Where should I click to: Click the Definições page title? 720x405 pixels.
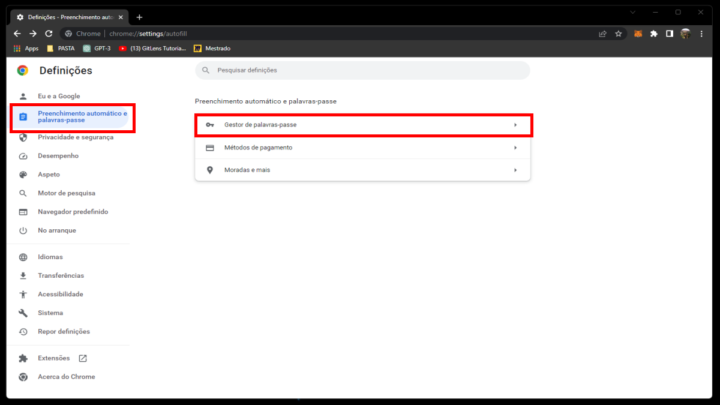click(x=66, y=70)
